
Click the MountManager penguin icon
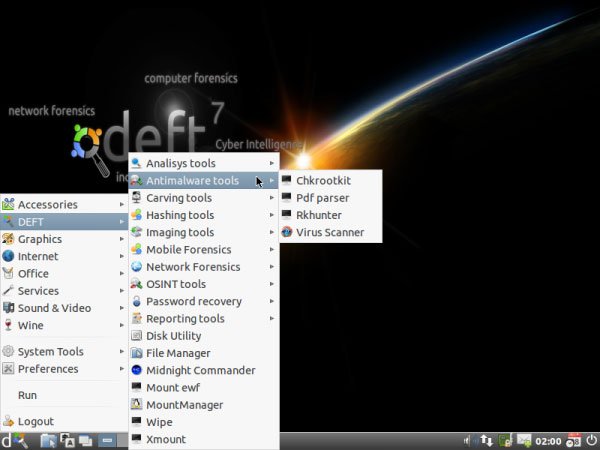click(137, 404)
